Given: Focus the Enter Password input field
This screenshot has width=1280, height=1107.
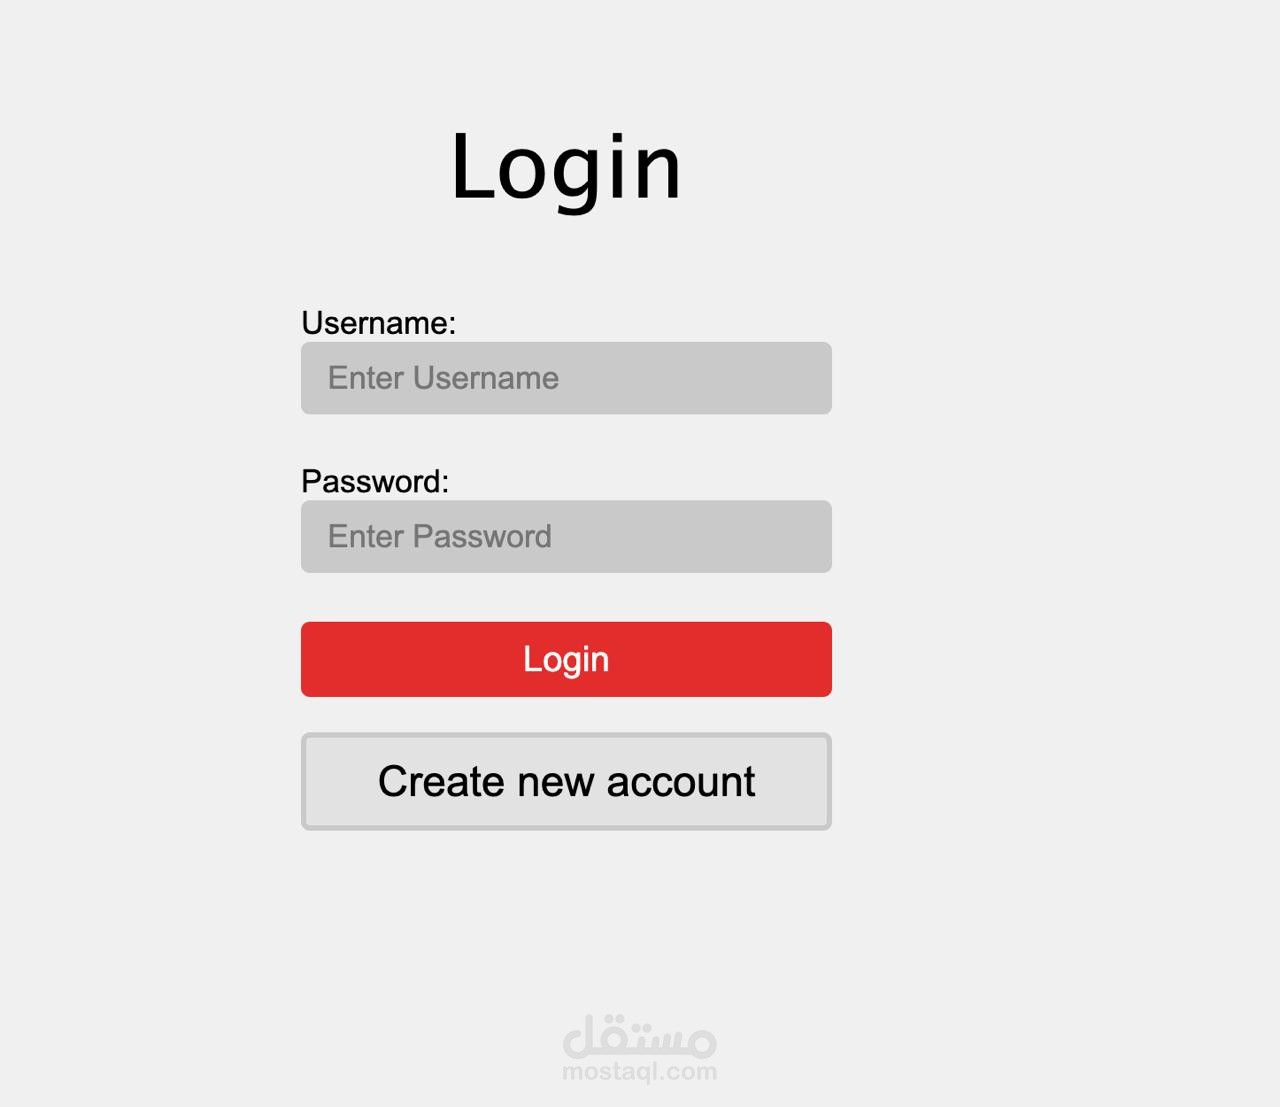Looking at the screenshot, I should coord(566,537).
